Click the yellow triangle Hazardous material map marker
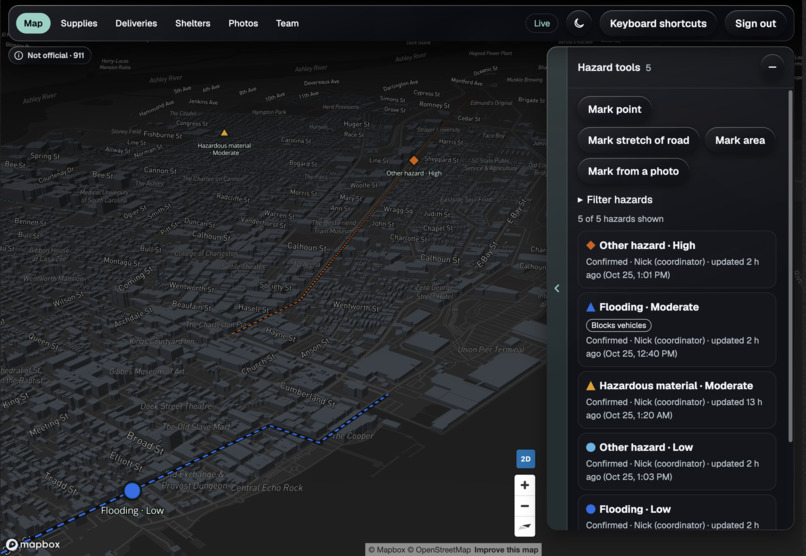806x556 pixels. (224, 133)
